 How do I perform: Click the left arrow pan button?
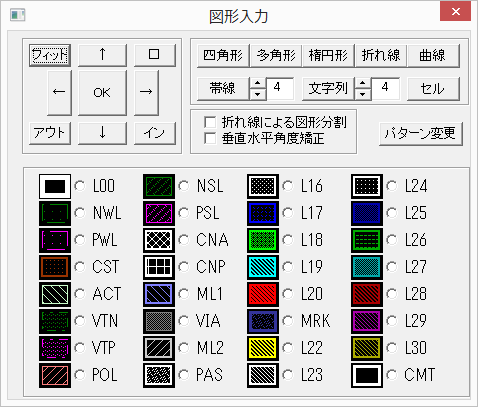point(59,92)
